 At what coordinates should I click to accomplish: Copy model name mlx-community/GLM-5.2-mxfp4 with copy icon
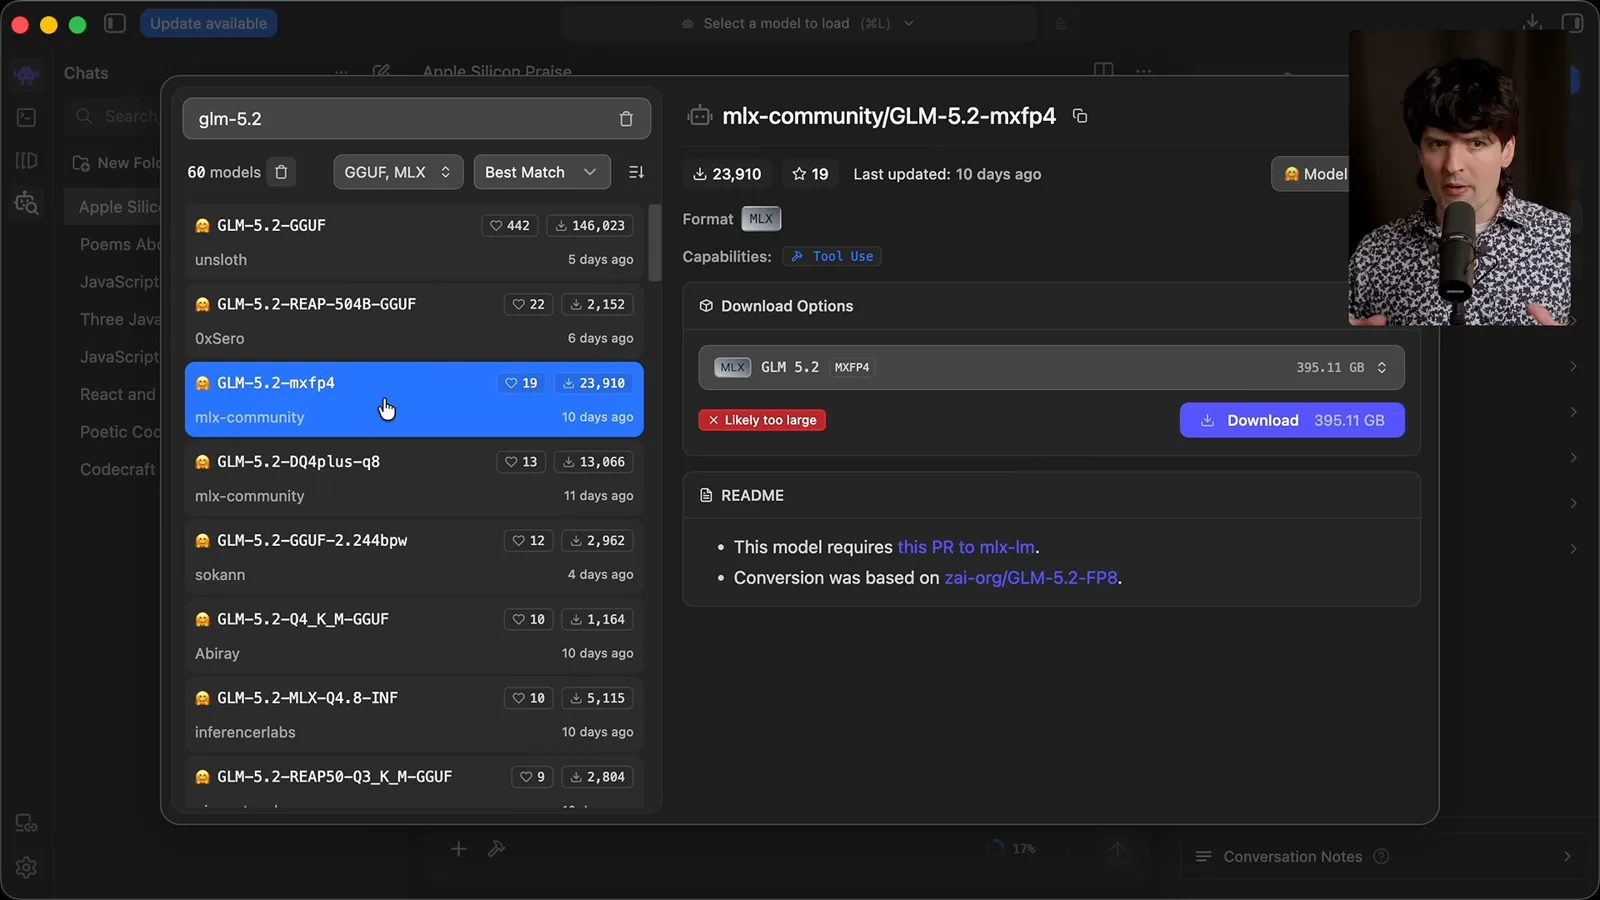tap(1080, 116)
